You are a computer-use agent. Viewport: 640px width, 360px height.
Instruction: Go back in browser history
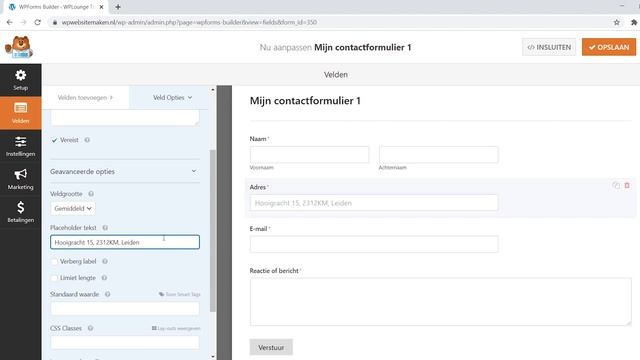click(x=9, y=22)
